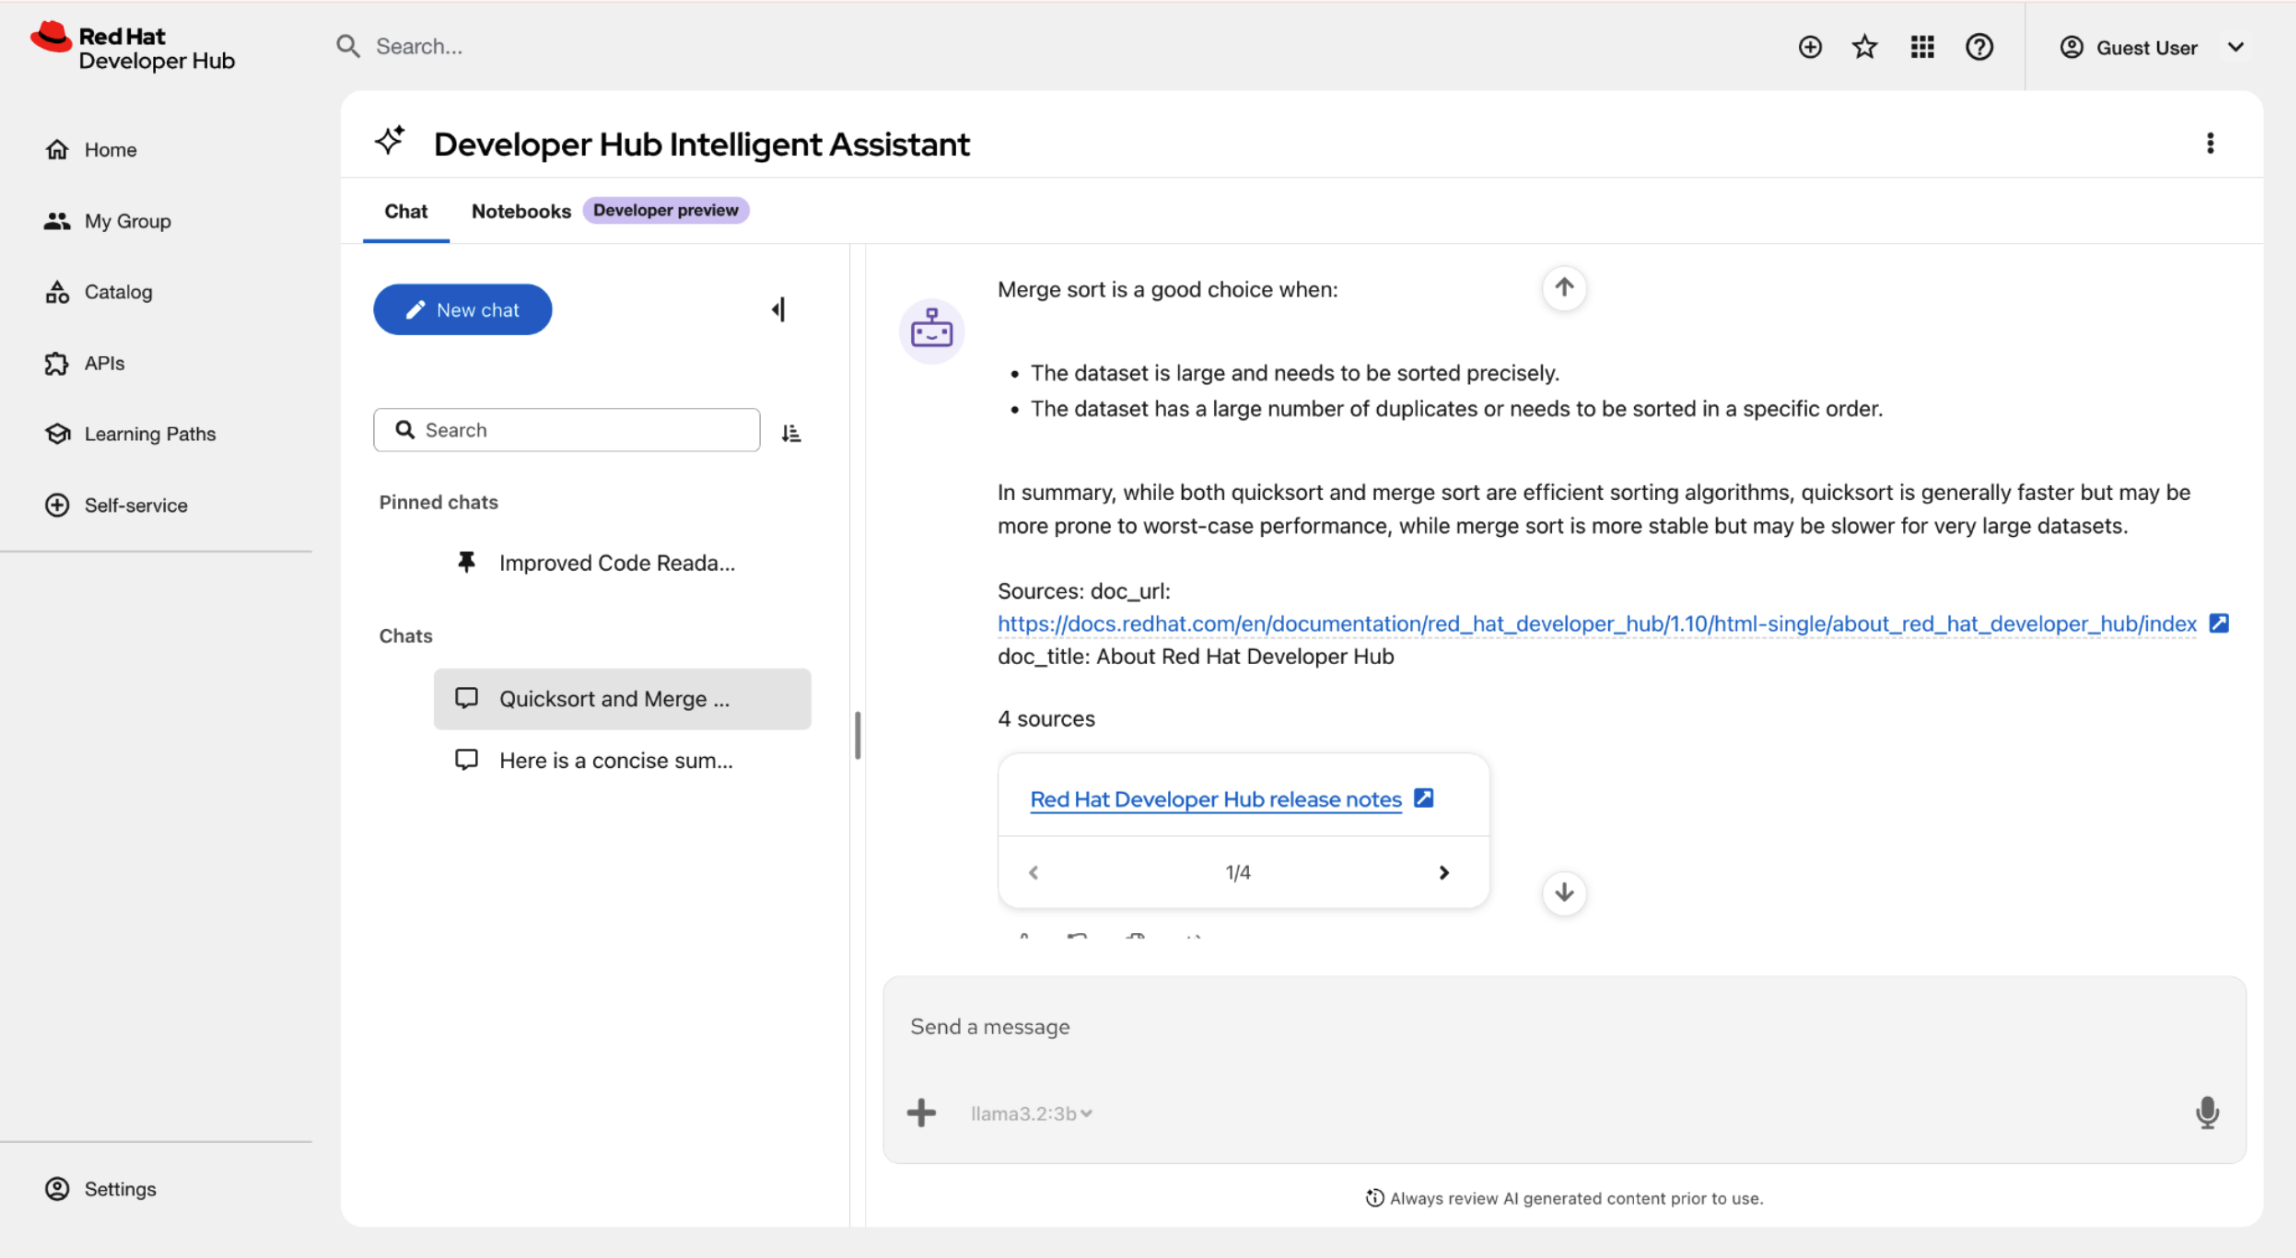
Task: Switch to the Chat tab
Action: click(406, 211)
